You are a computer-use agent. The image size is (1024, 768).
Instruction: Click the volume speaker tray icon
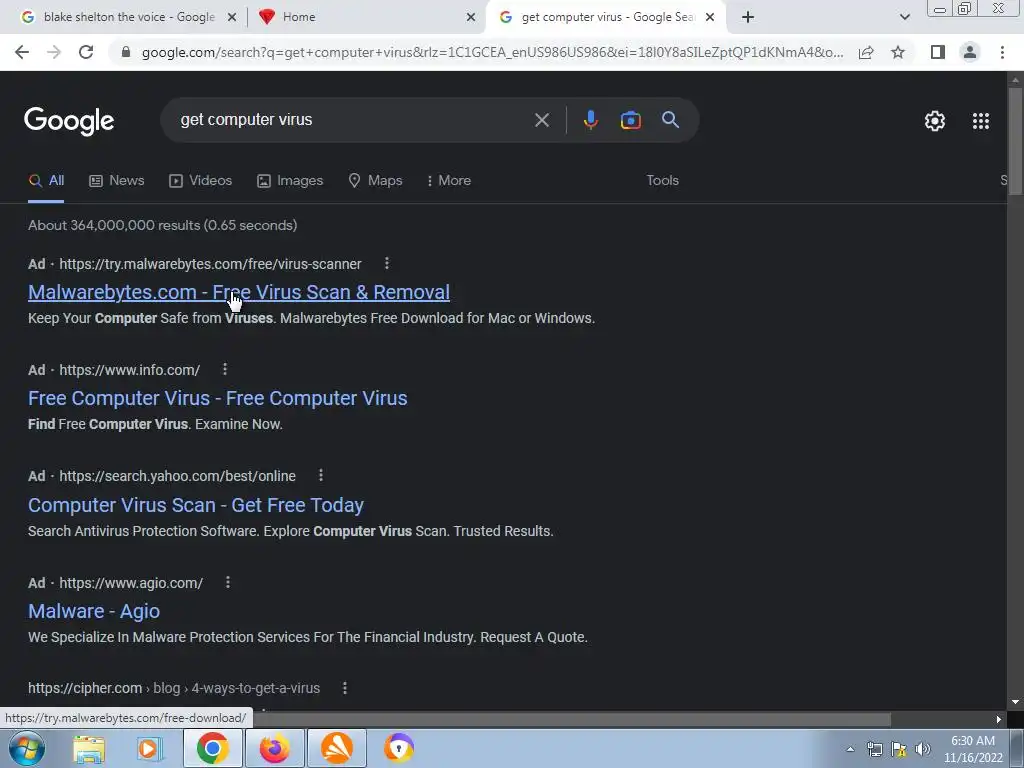[x=923, y=749]
